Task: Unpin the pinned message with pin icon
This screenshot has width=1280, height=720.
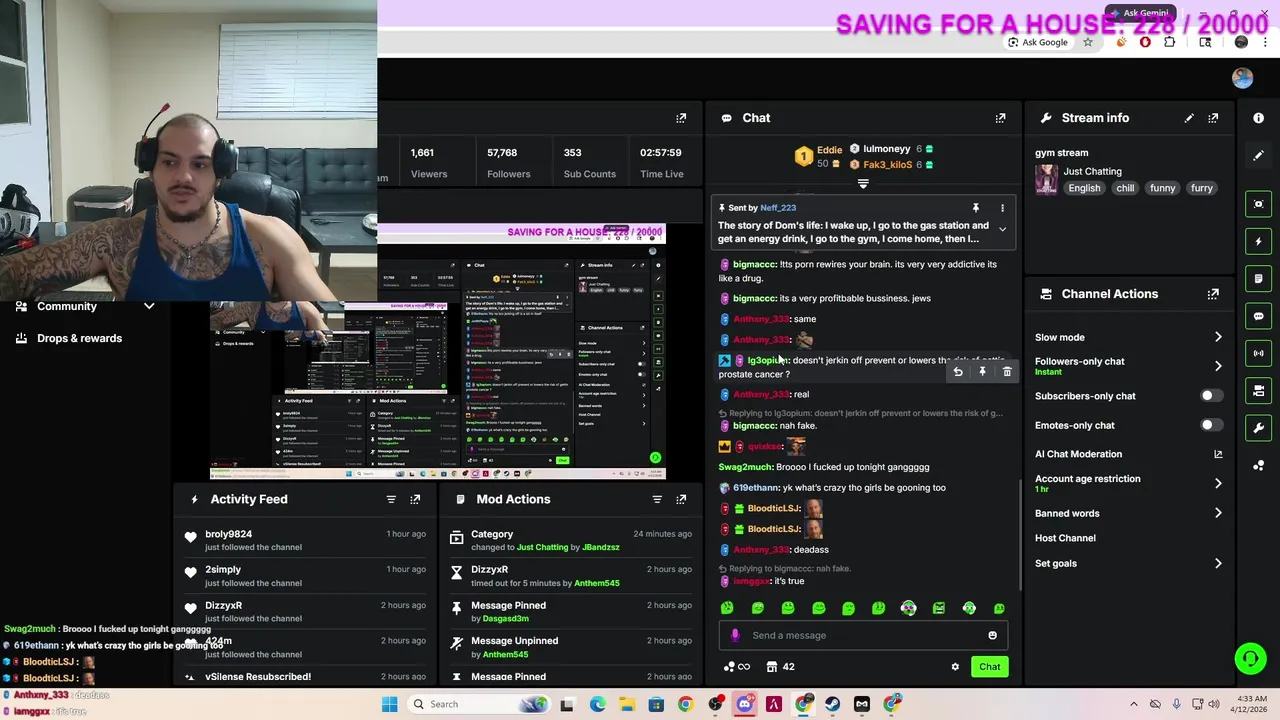Action: (976, 208)
